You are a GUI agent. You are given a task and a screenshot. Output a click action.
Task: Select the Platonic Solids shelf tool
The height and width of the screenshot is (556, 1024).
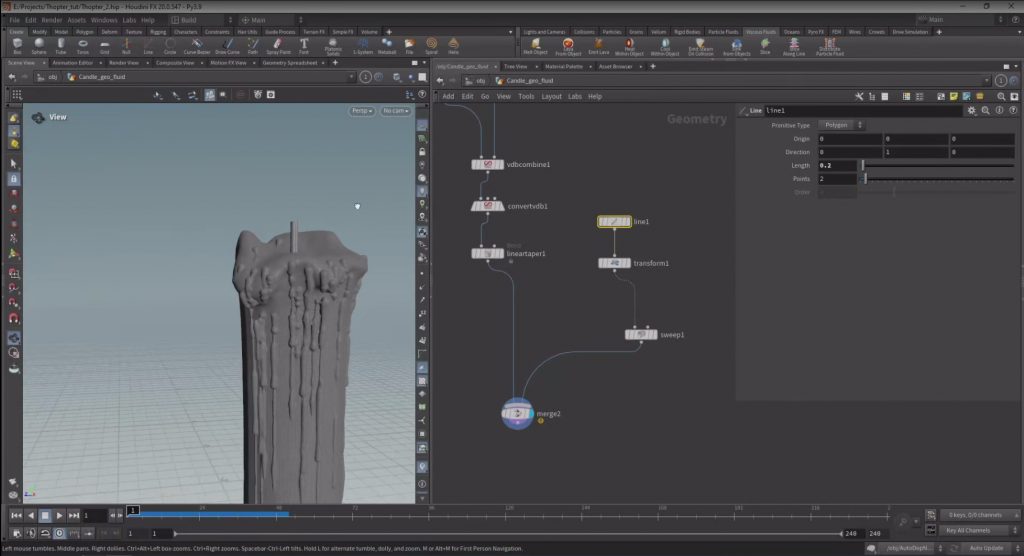tap(333, 46)
